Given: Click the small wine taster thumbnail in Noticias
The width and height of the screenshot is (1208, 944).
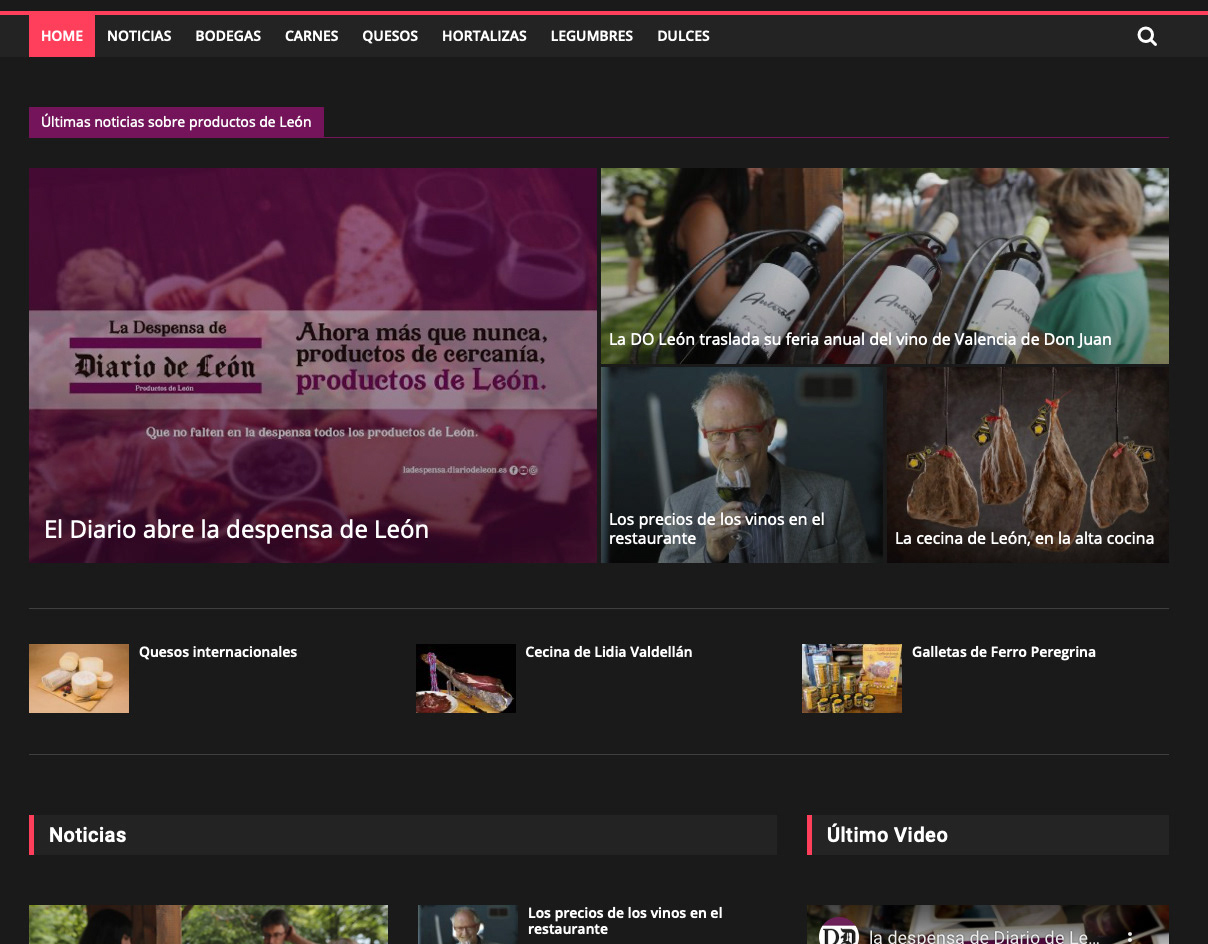Looking at the screenshot, I should [x=467, y=925].
